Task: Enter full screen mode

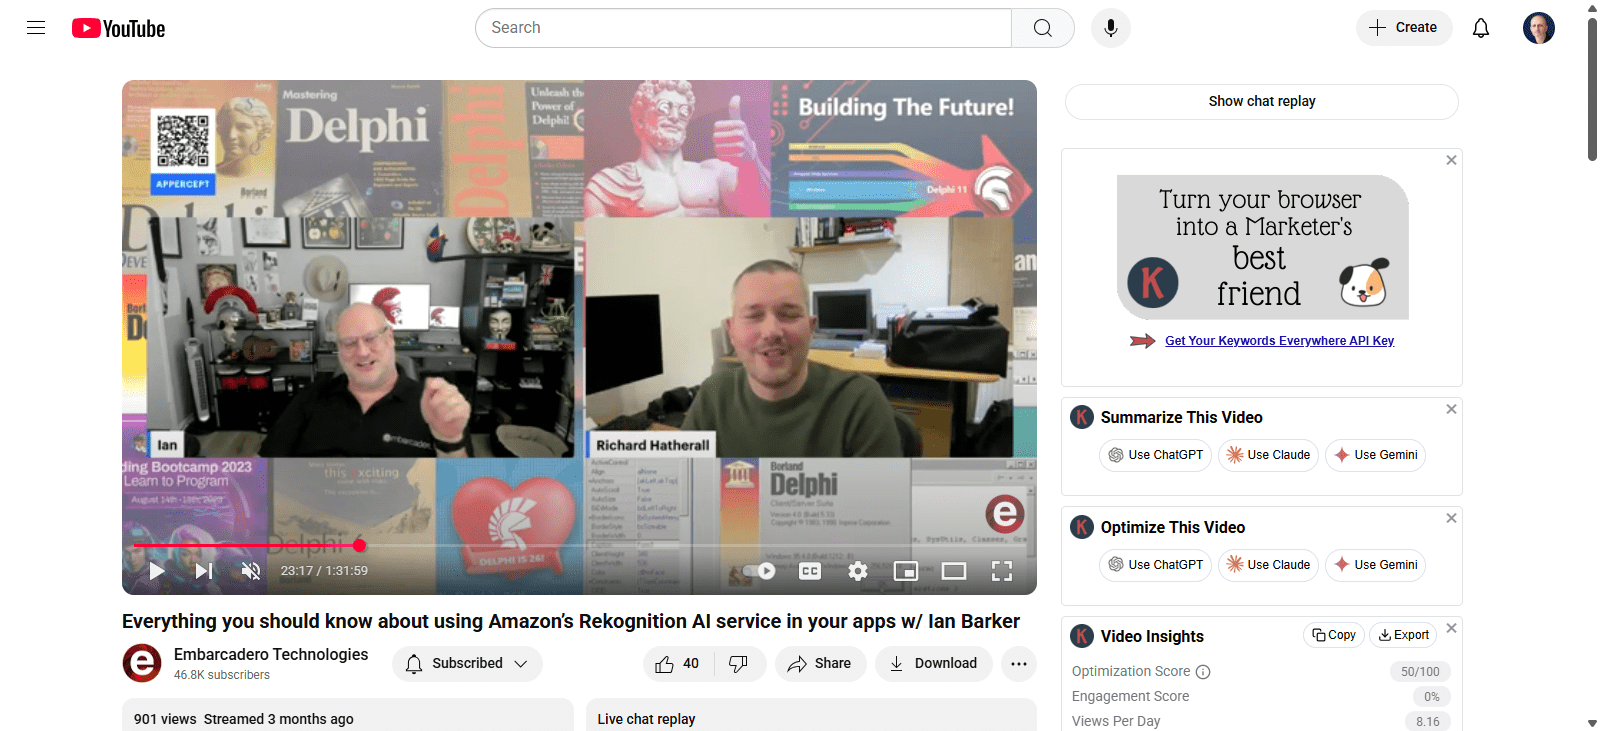Action: pyautogui.click(x=1002, y=571)
